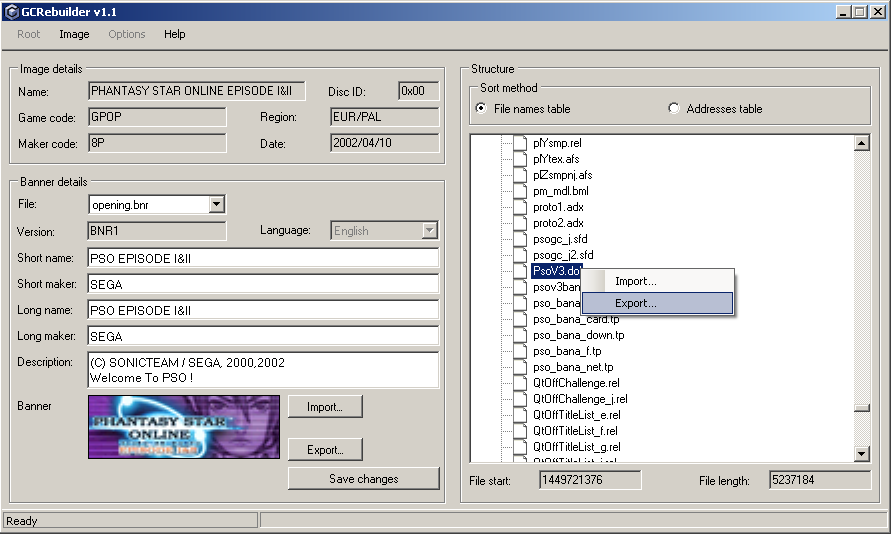Click the Phantasy Star Online banner image

[x=184, y=427]
